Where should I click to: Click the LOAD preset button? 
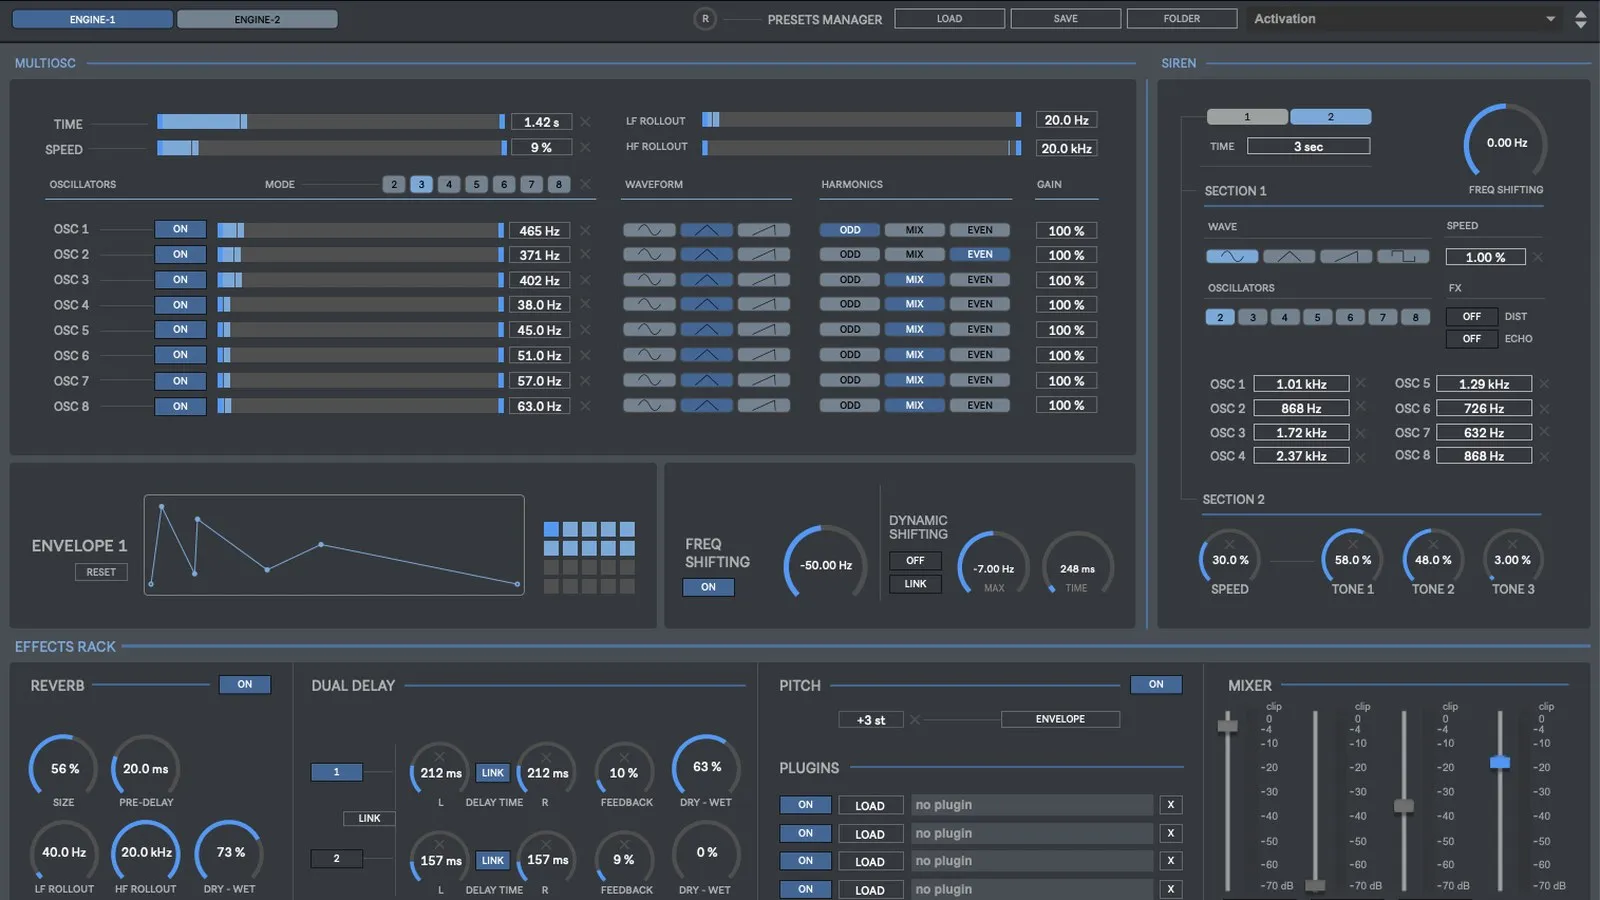[x=949, y=19]
